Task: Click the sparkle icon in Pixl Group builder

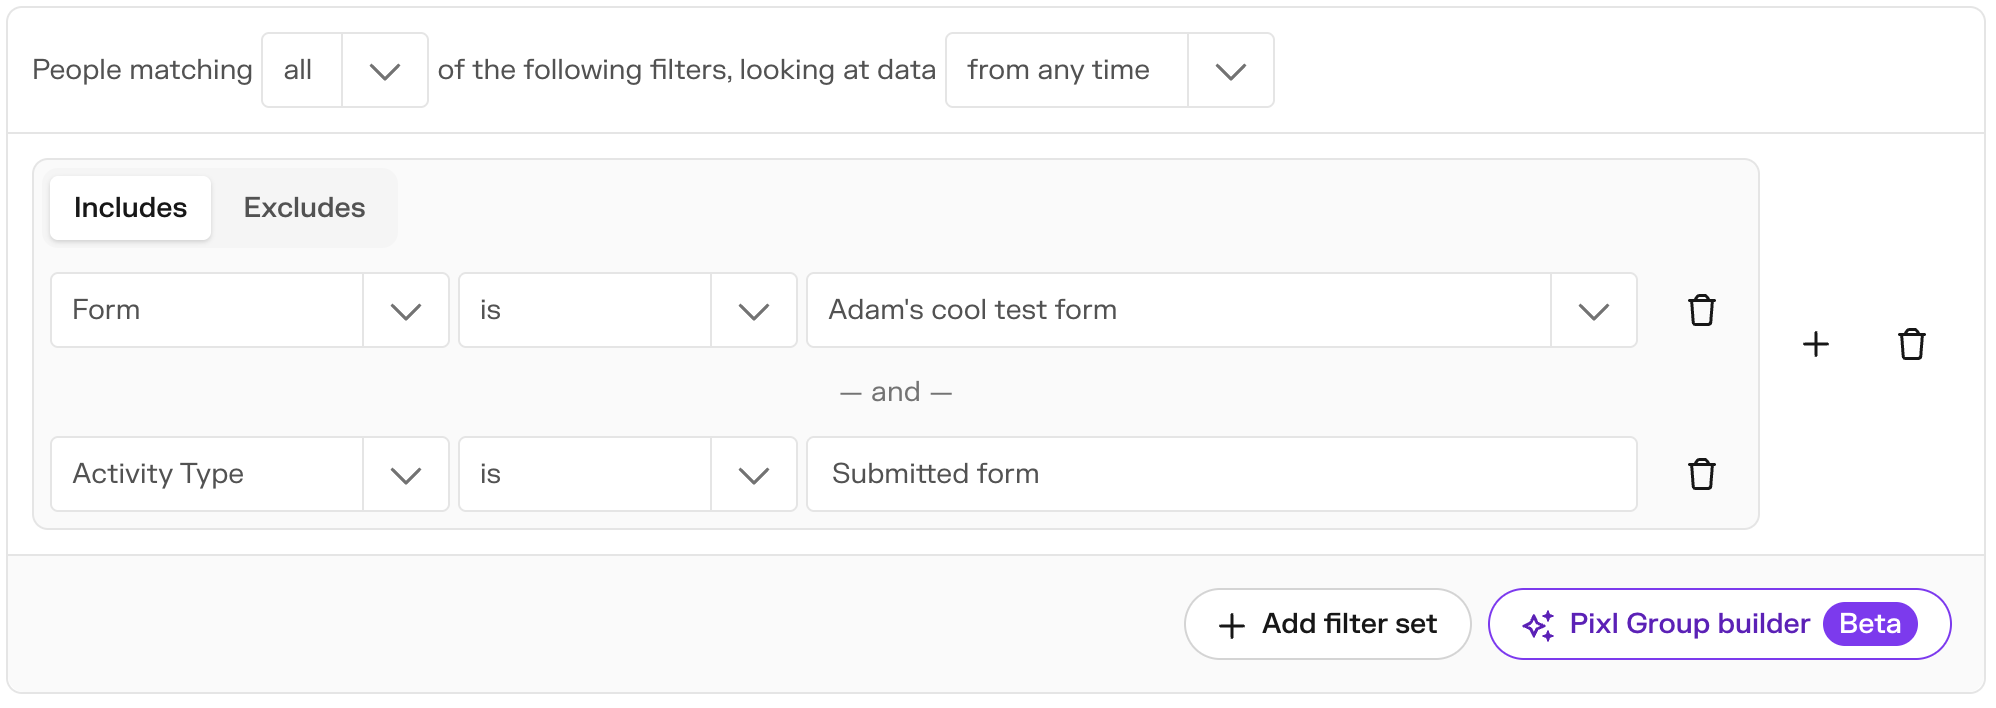Action: pyautogui.click(x=1538, y=625)
